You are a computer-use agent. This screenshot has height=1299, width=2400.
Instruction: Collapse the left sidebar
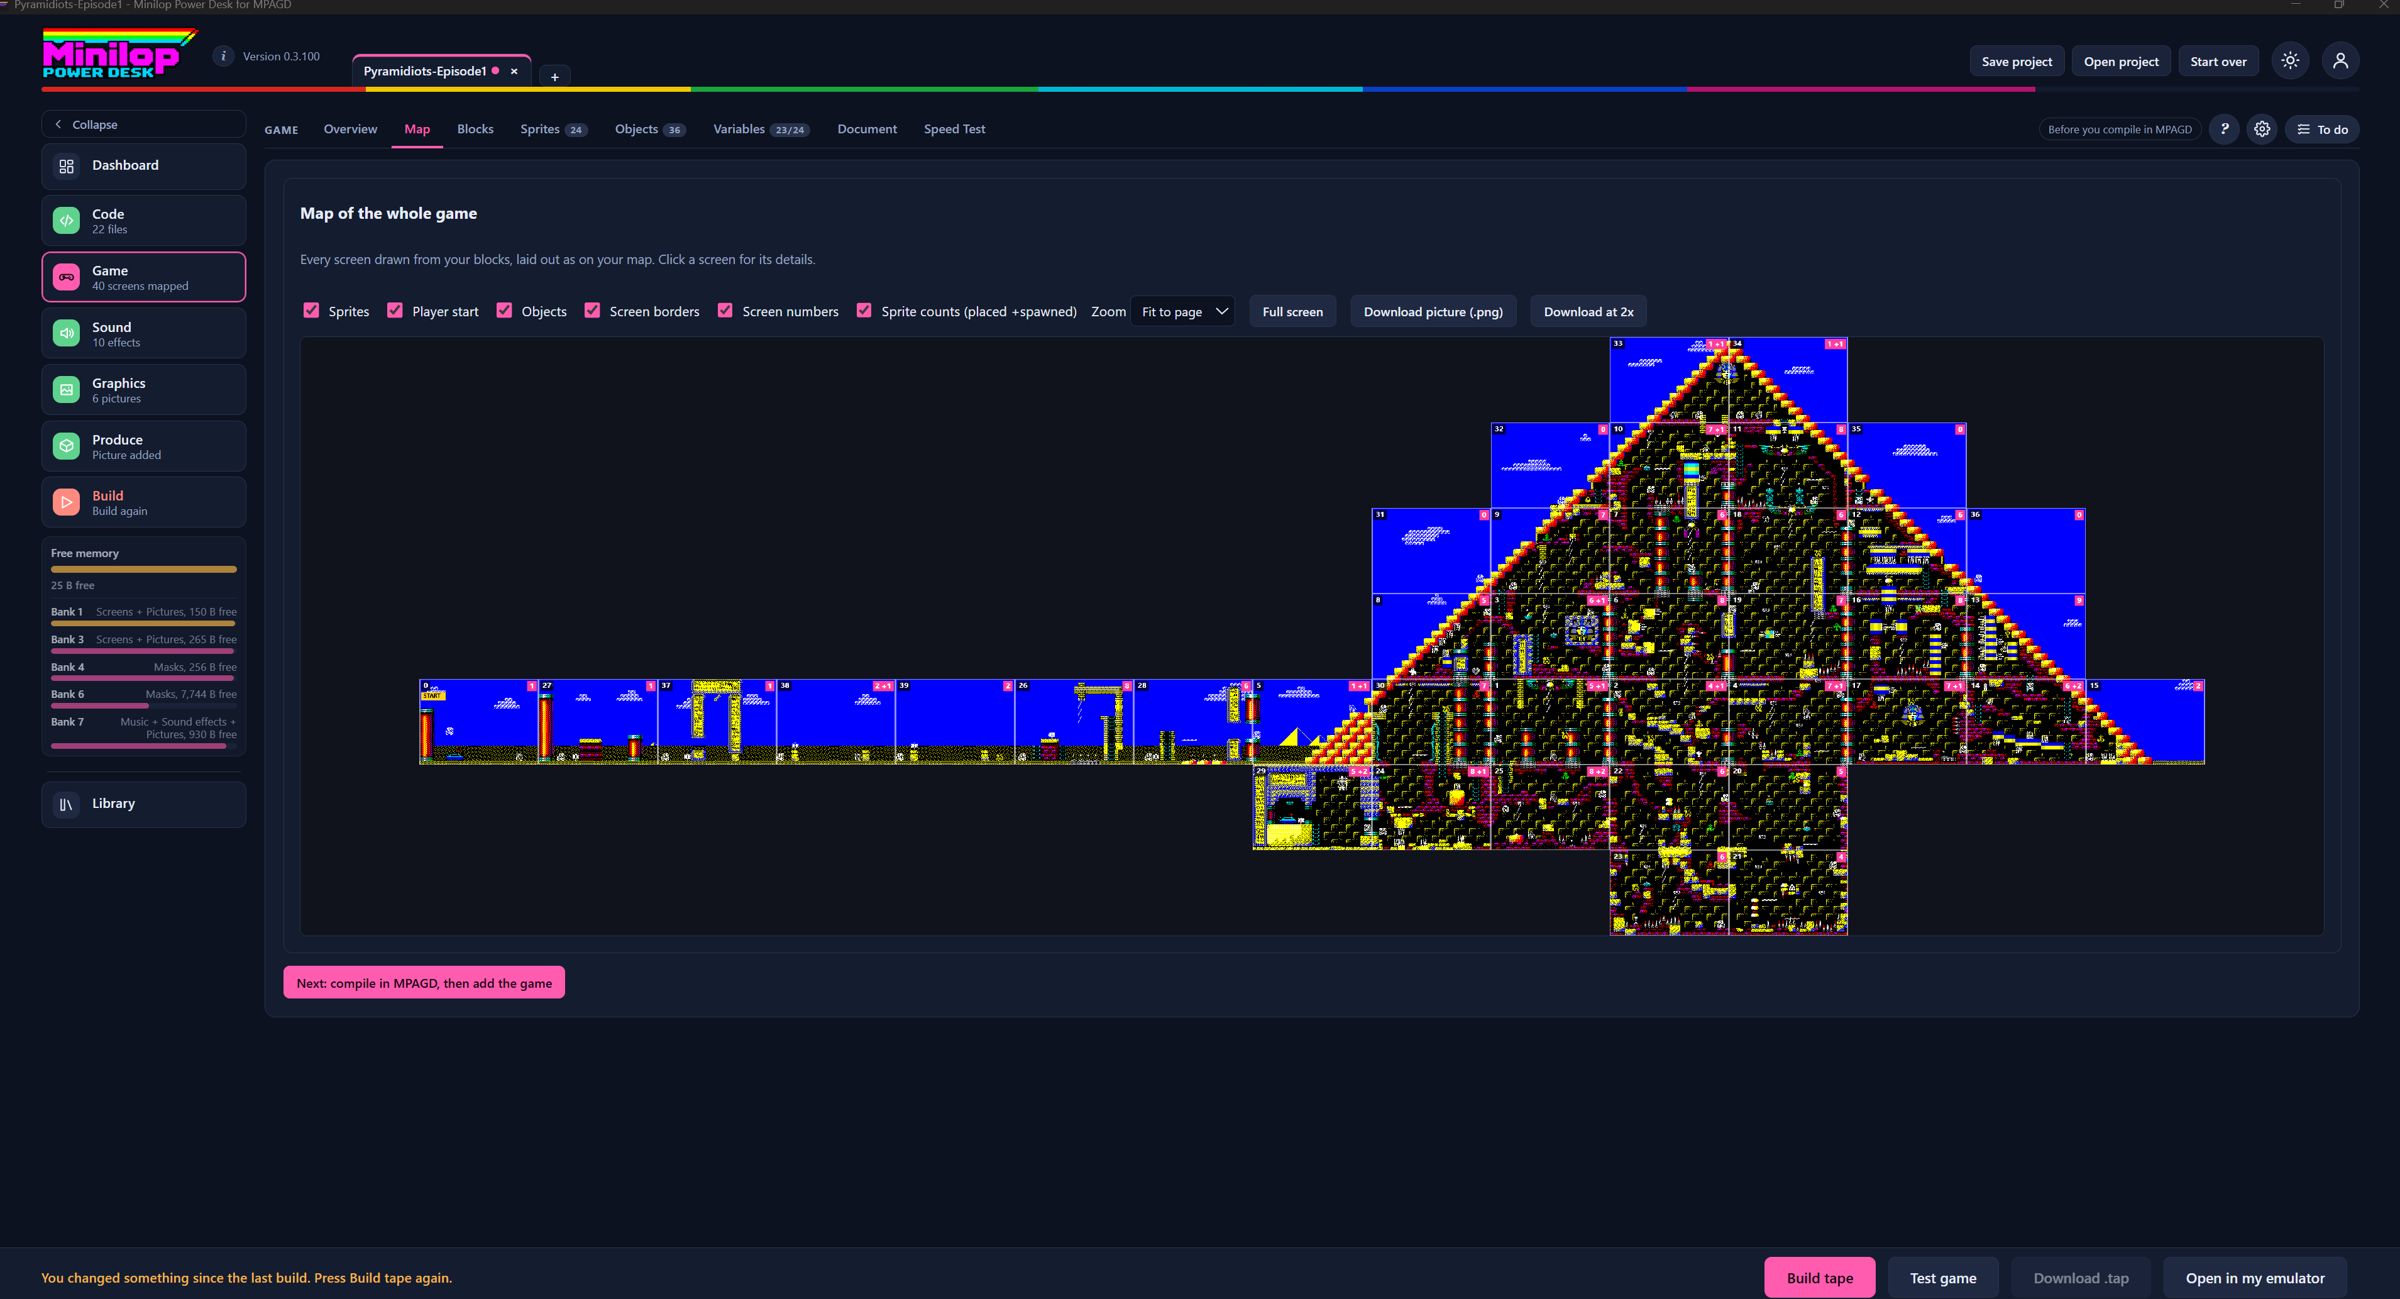pos(143,124)
